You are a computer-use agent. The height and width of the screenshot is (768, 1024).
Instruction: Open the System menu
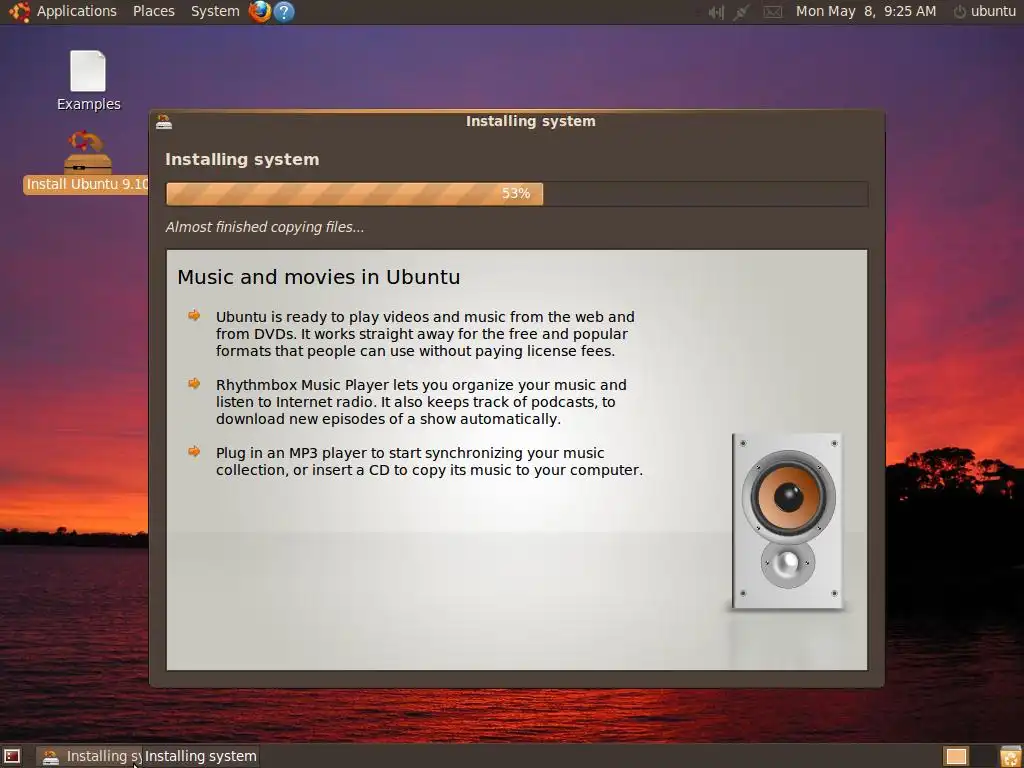pyautogui.click(x=215, y=11)
